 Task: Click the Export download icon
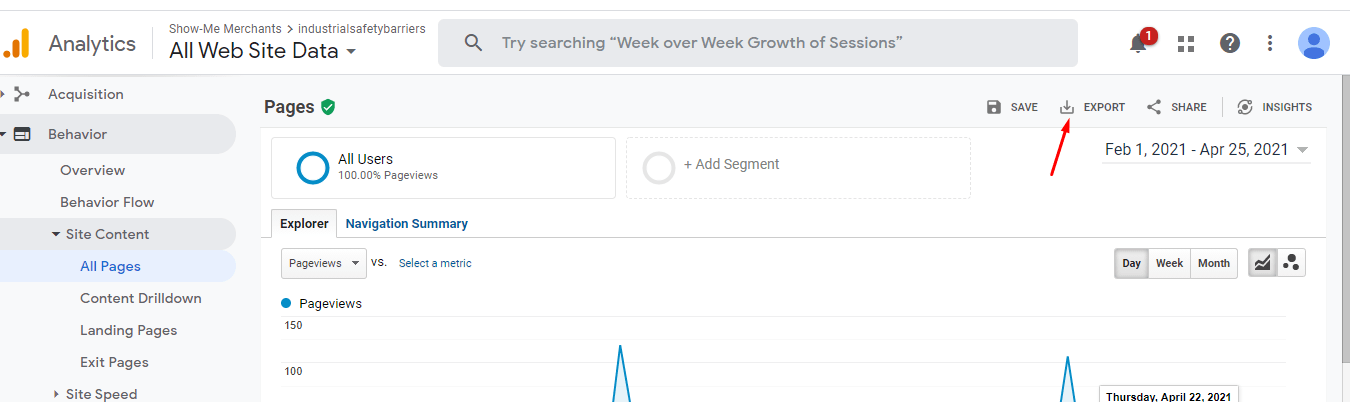click(x=1067, y=107)
